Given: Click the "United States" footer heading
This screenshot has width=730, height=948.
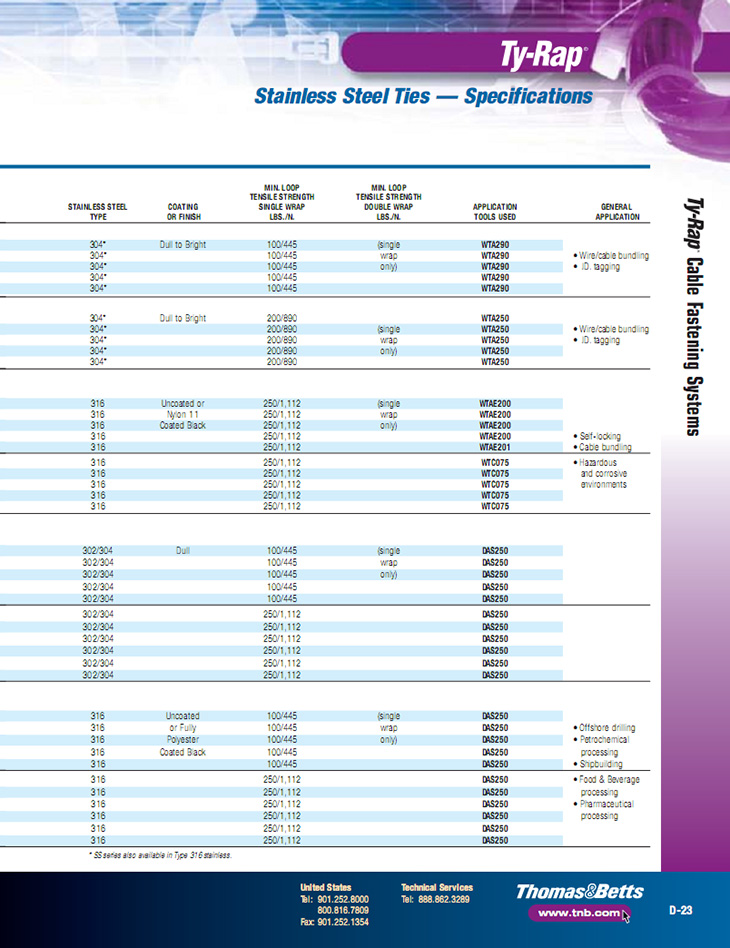Looking at the screenshot, I should point(325,888).
